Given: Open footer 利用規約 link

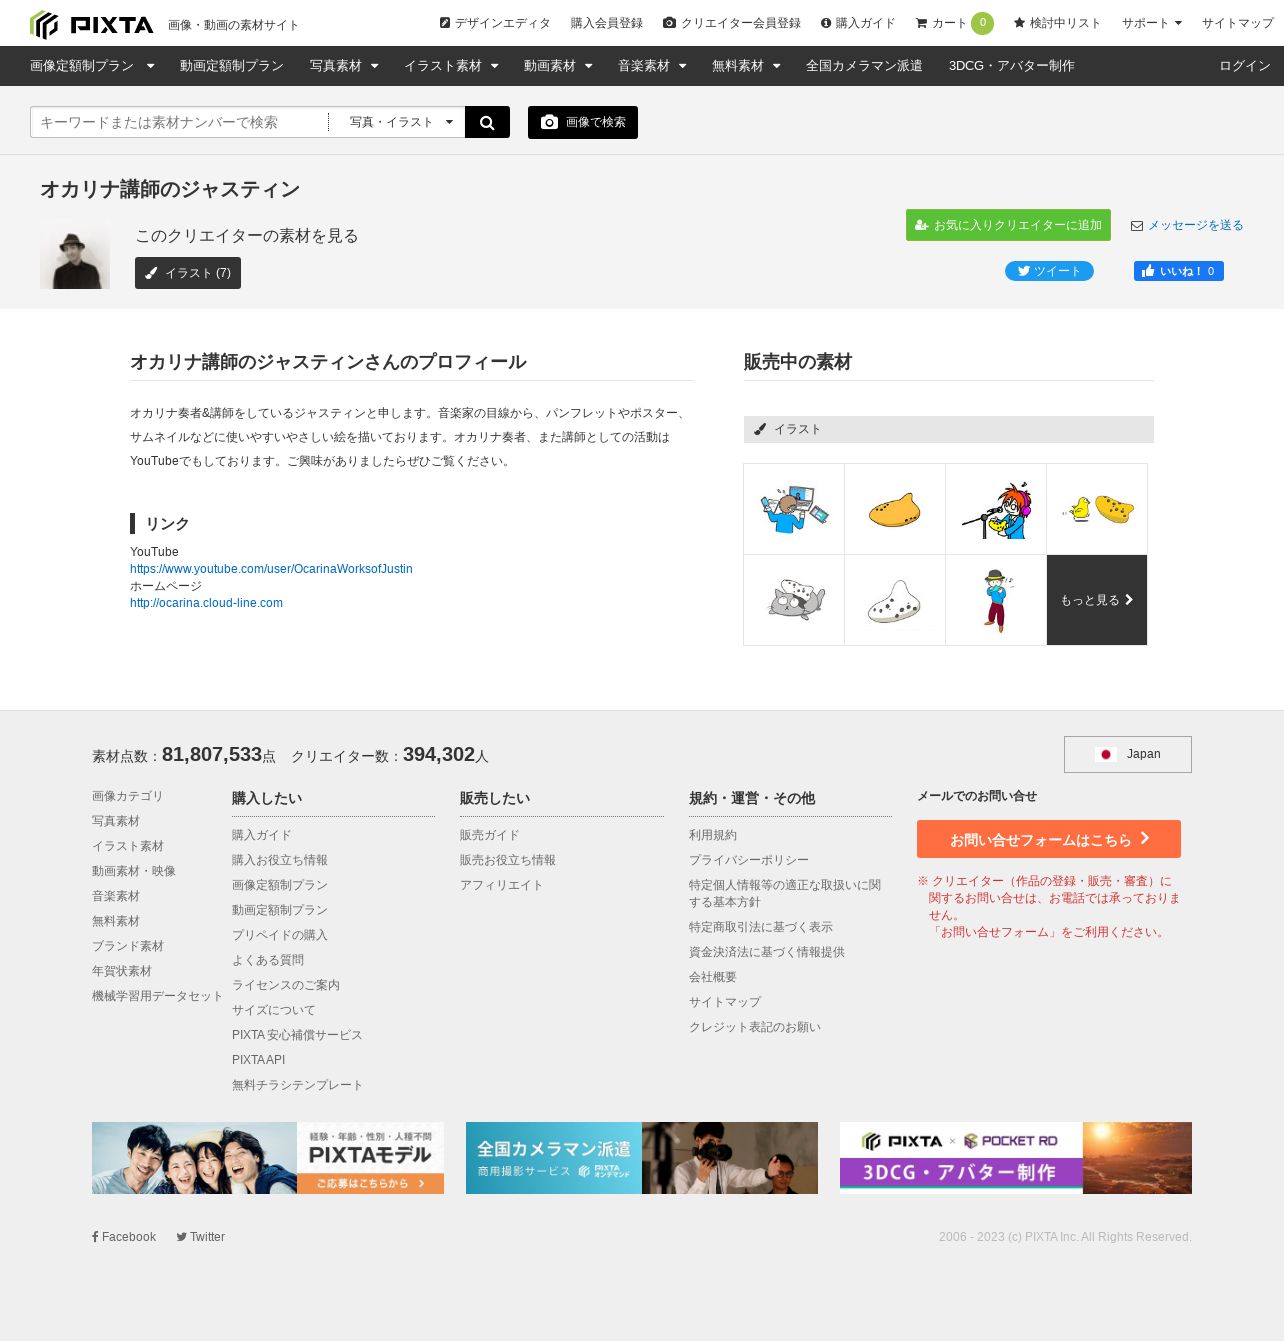Looking at the screenshot, I should (713, 835).
